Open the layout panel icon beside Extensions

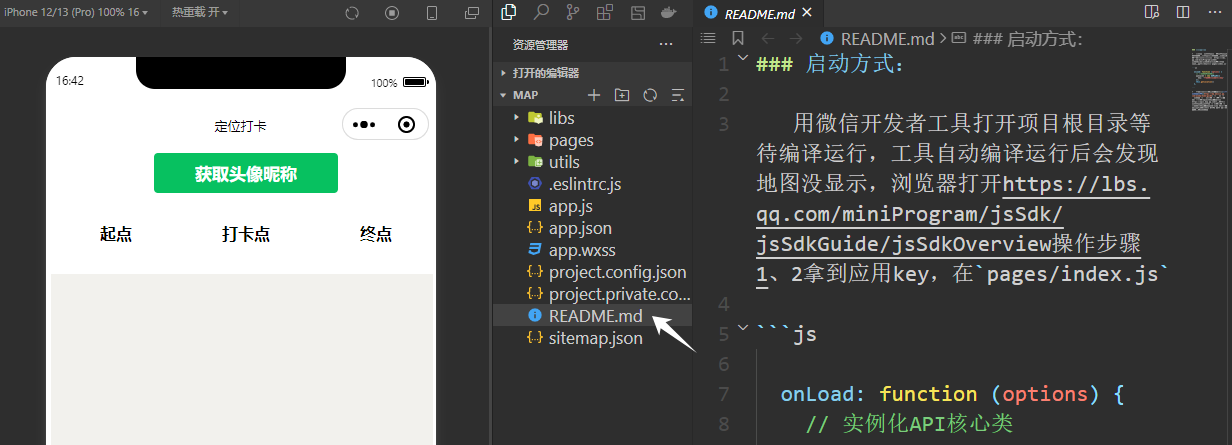pyautogui.click(x=637, y=12)
